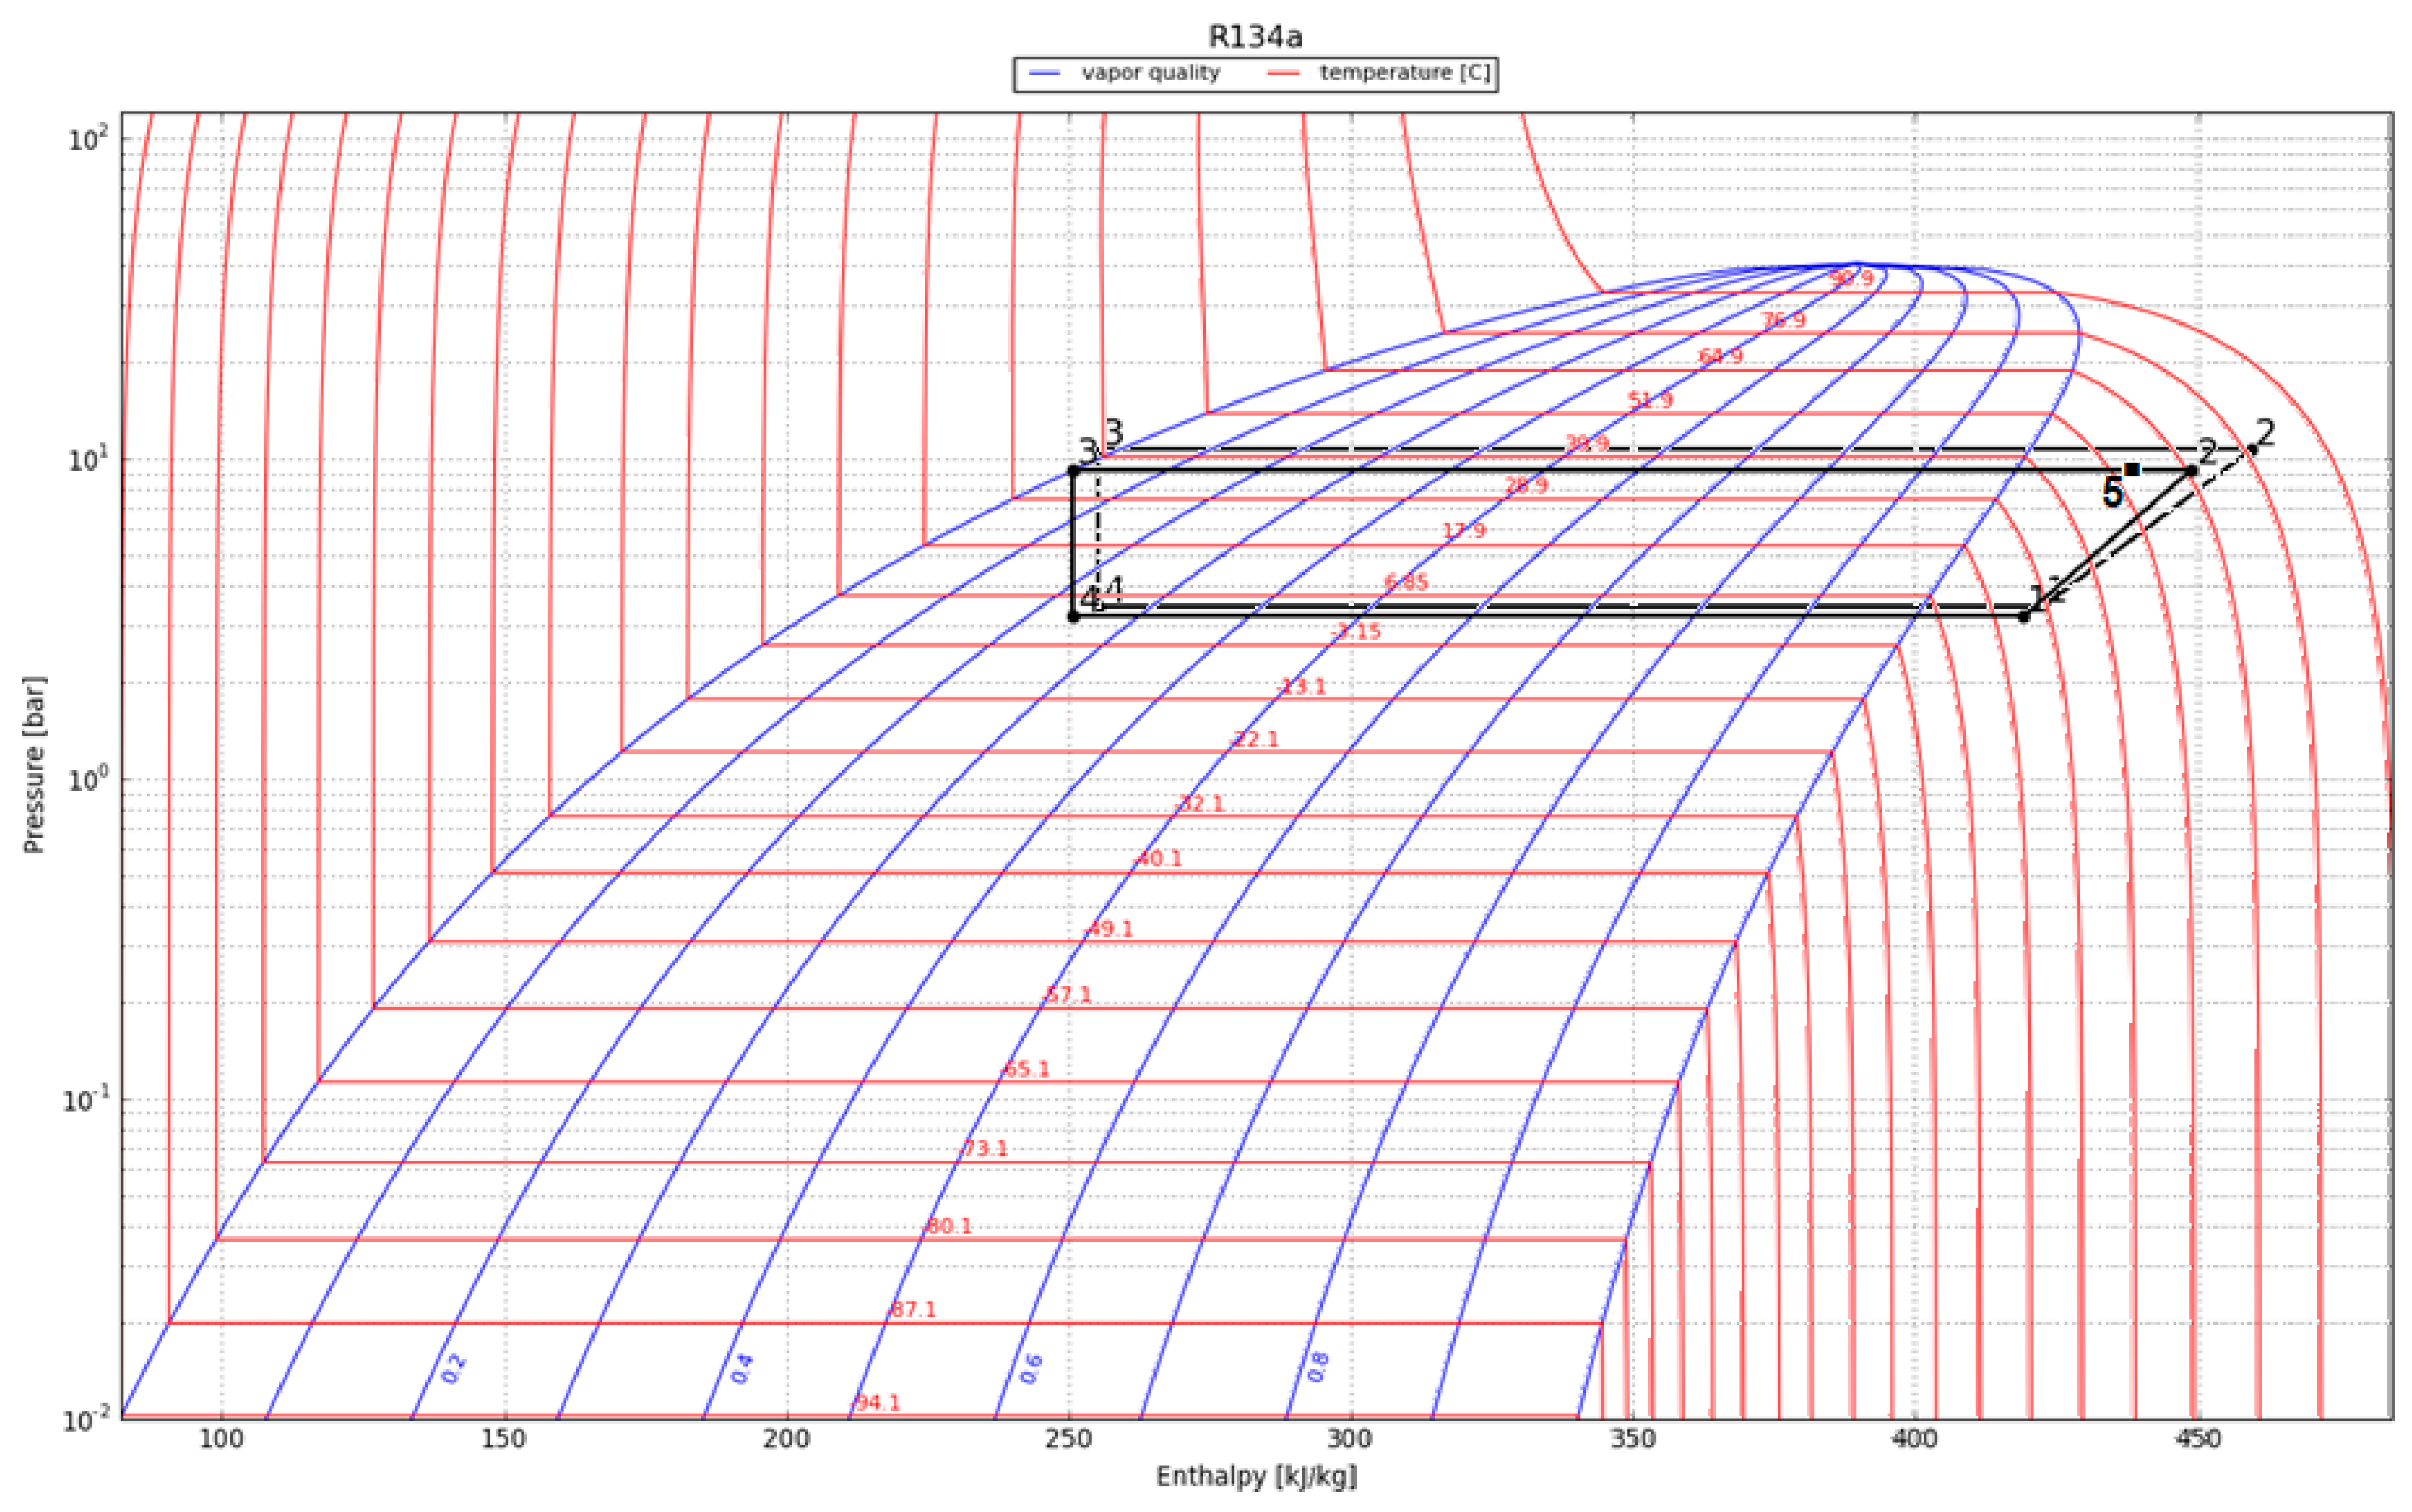Click the 76.9 isotherm temperature label
Viewport: 2412px width, 1512px height.
coord(1783,320)
